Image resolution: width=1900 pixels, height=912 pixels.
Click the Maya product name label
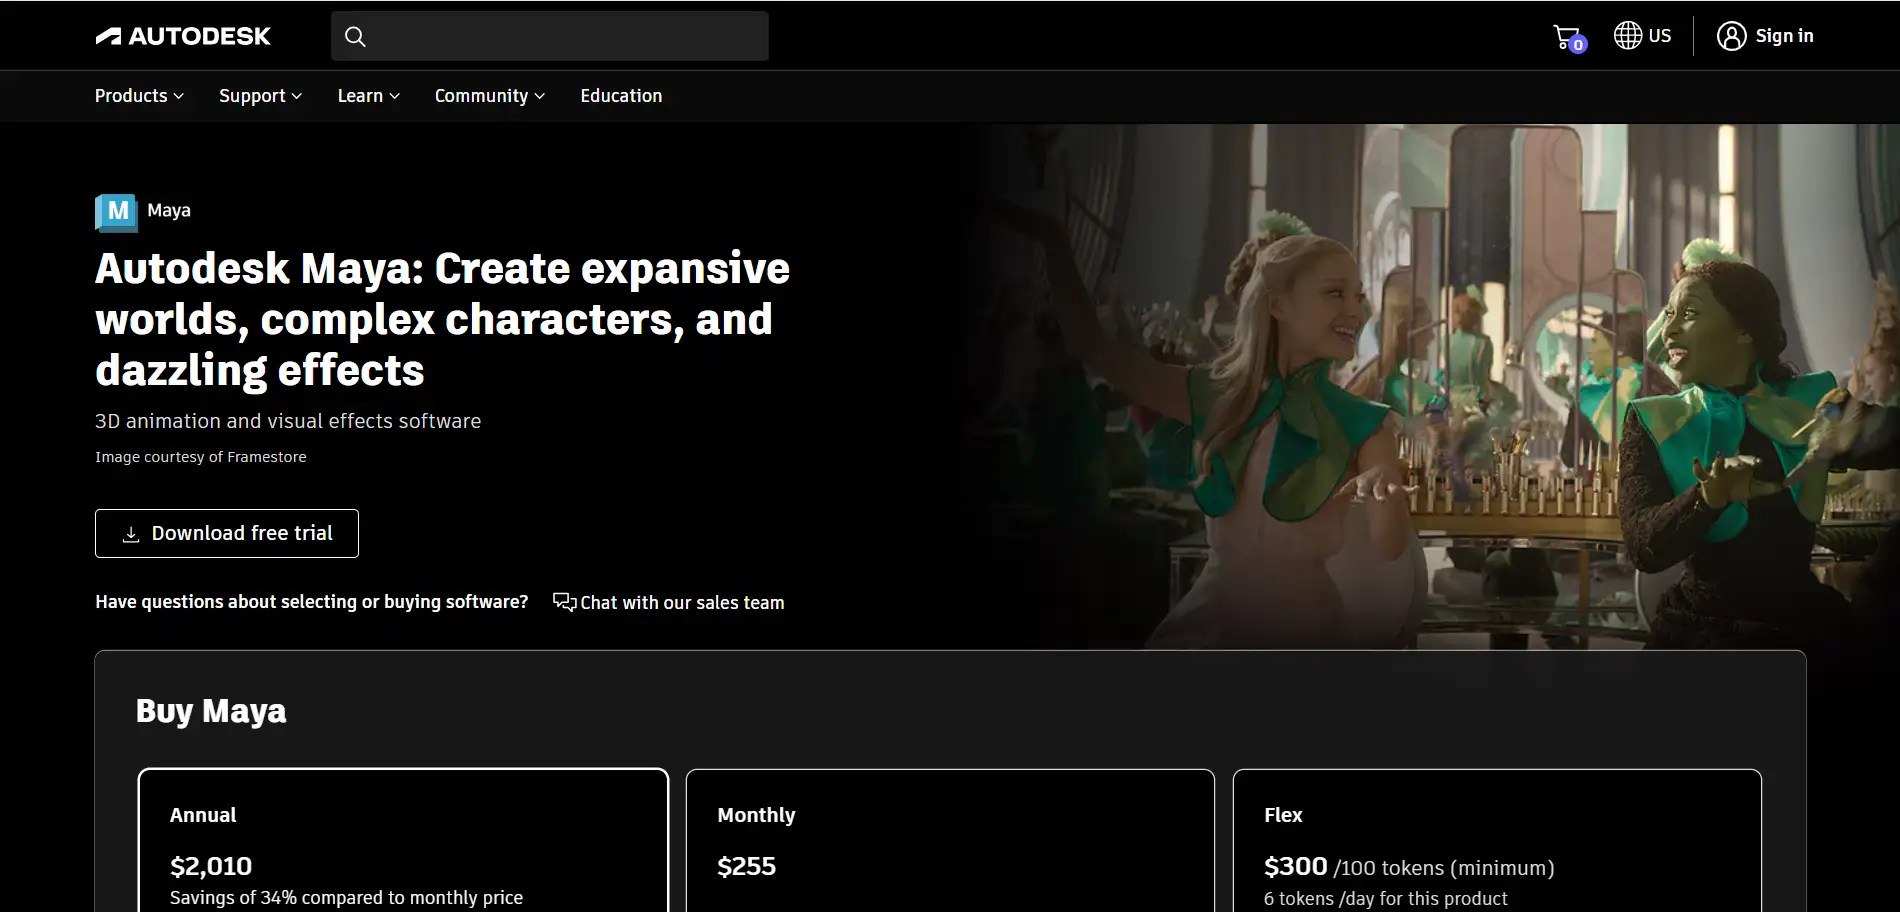(x=169, y=210)
